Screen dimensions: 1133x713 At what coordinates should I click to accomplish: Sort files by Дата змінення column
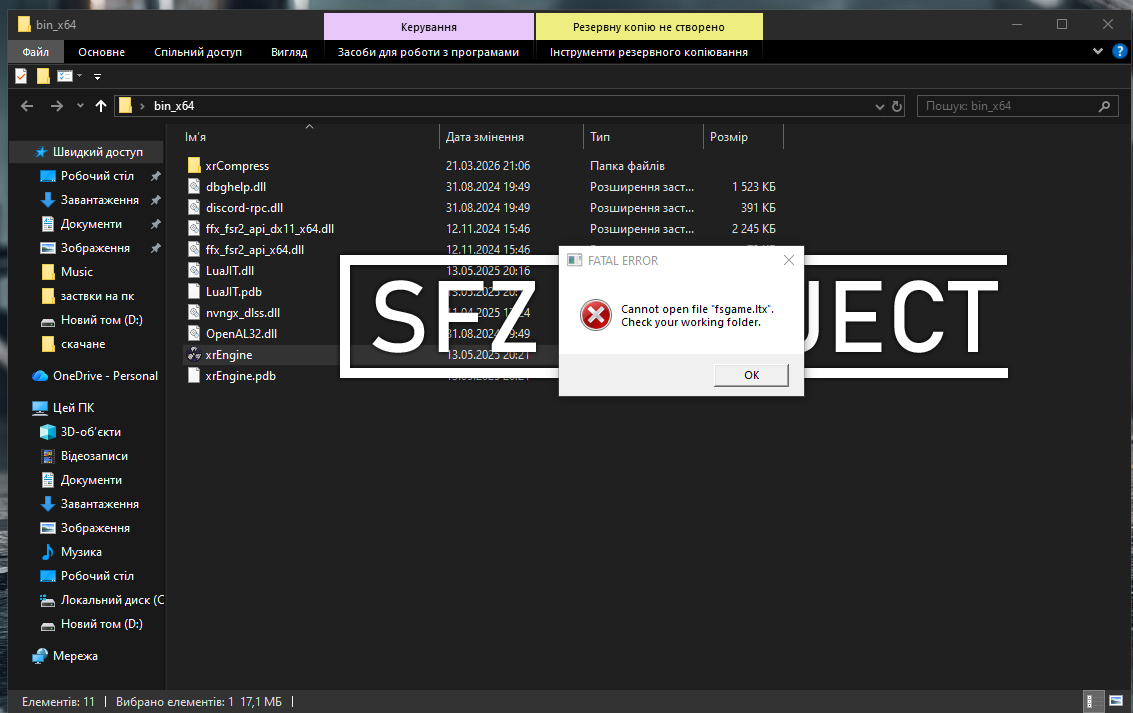click(485, 137)
